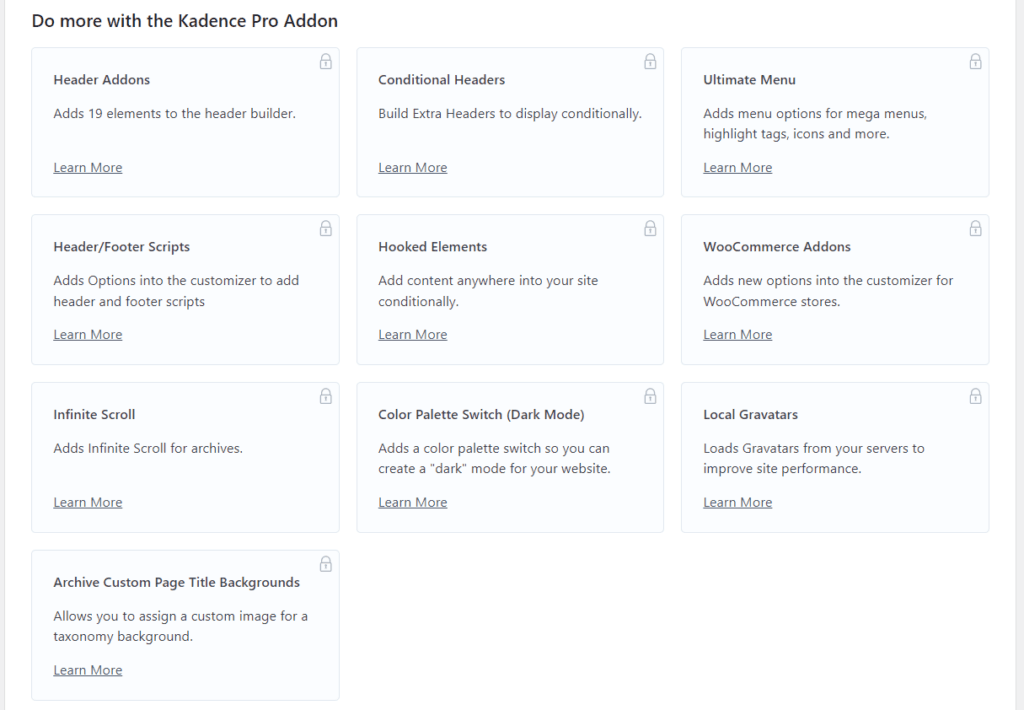Open Learn More for Color Palette Switch
1024x710 pixels.
coord(412,501)
